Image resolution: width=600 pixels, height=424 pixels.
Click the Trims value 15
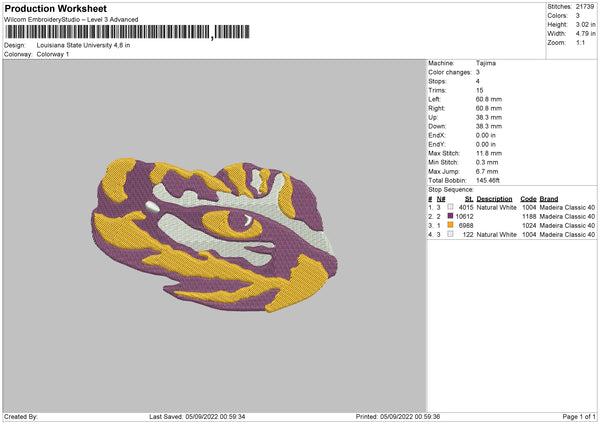pos(480,90)
